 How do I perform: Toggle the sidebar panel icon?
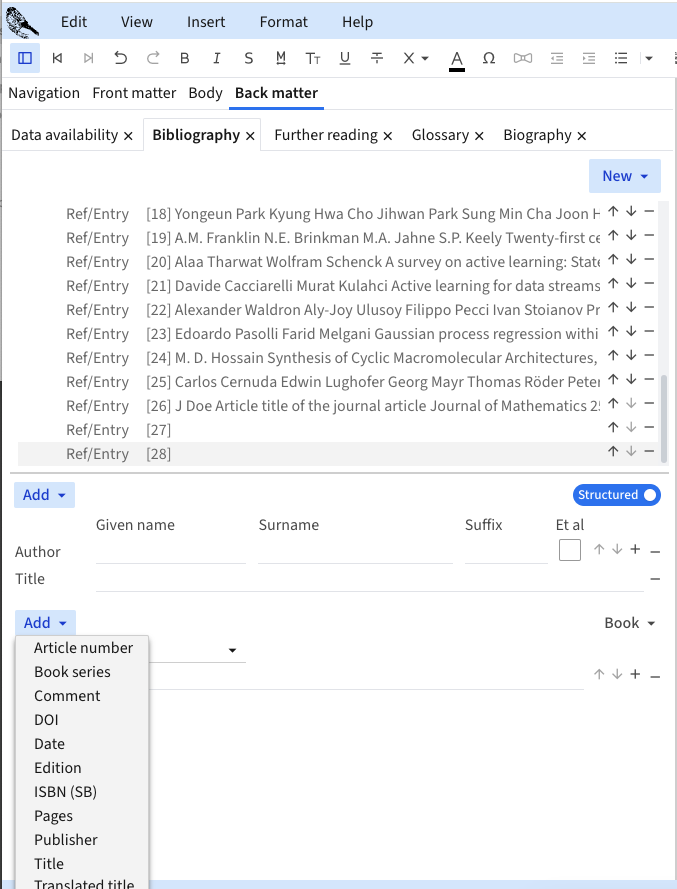pos(25,58)
